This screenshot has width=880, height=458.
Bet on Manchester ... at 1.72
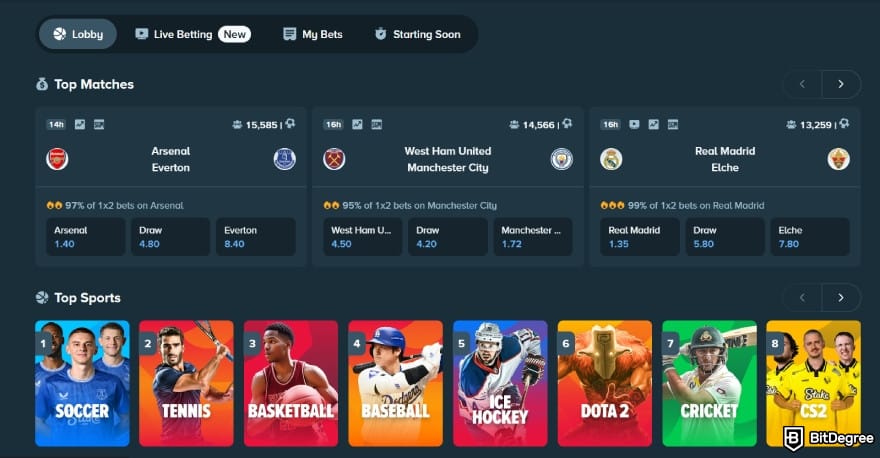(533, 237)
